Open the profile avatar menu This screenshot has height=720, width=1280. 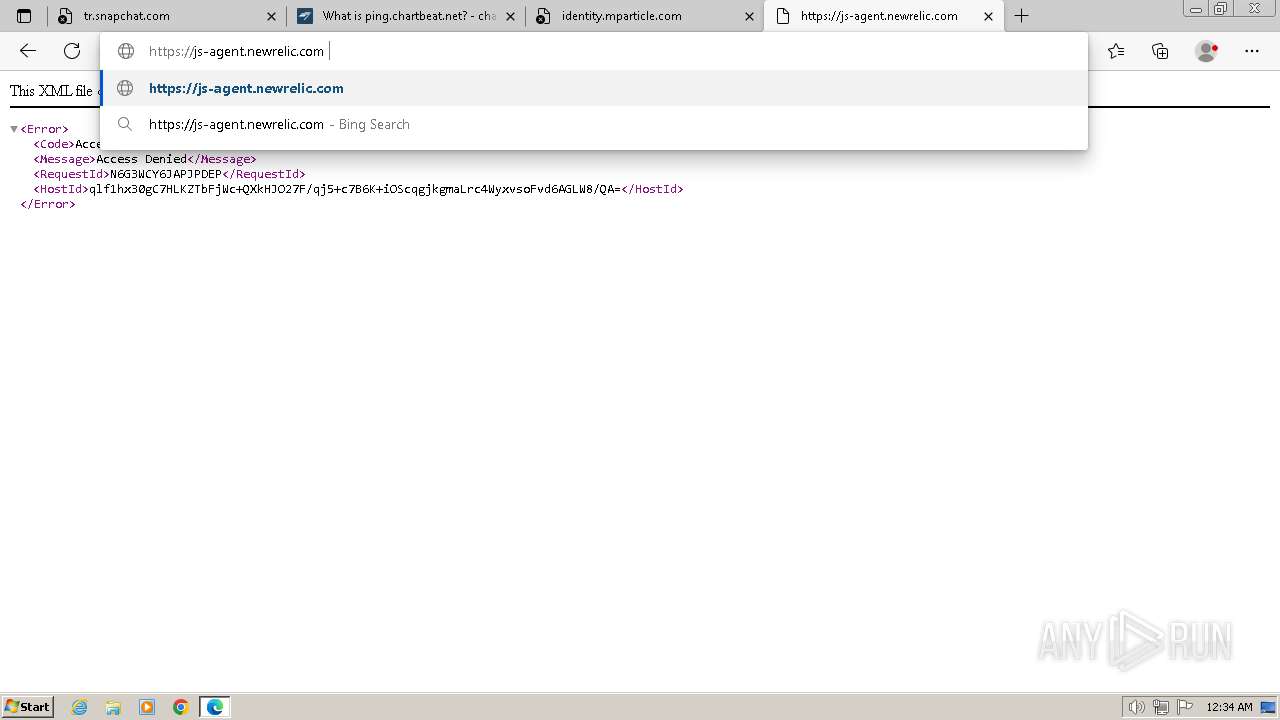tap(1207, 51)
